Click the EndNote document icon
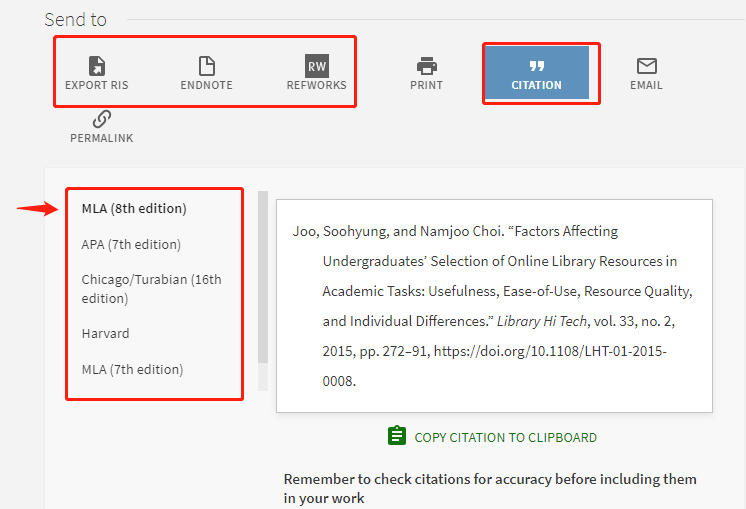This screenshot has width=746, height=509. coord(206,66)
